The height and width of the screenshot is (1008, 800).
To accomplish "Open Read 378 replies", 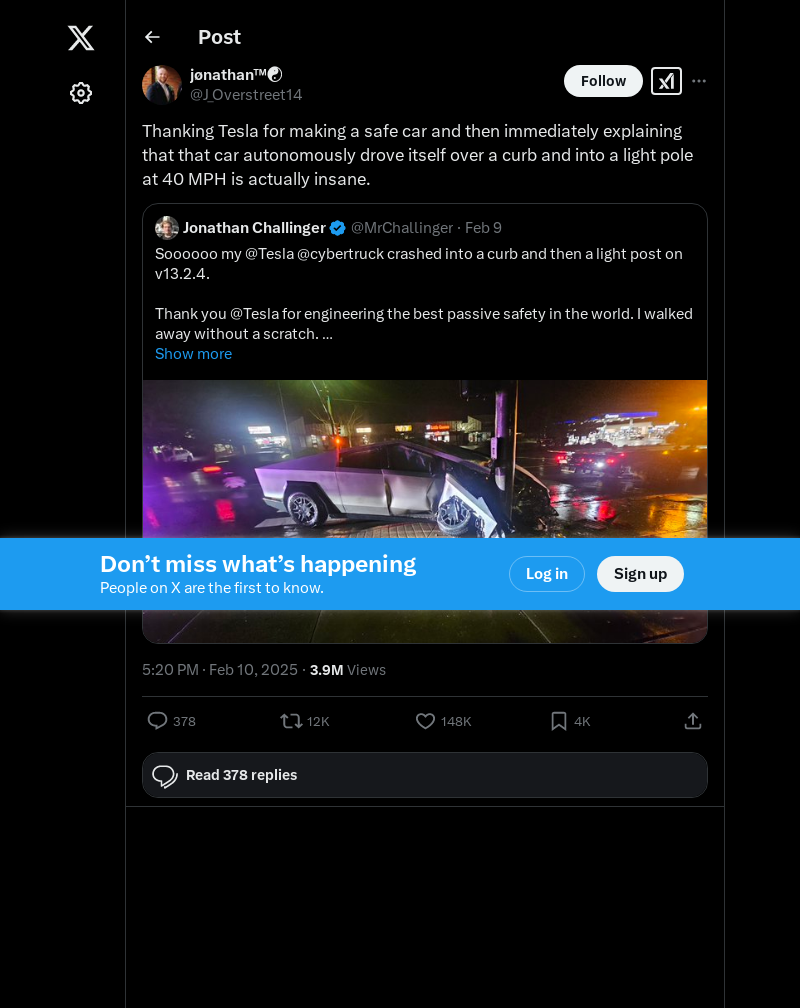I will (x=425, y=775).
